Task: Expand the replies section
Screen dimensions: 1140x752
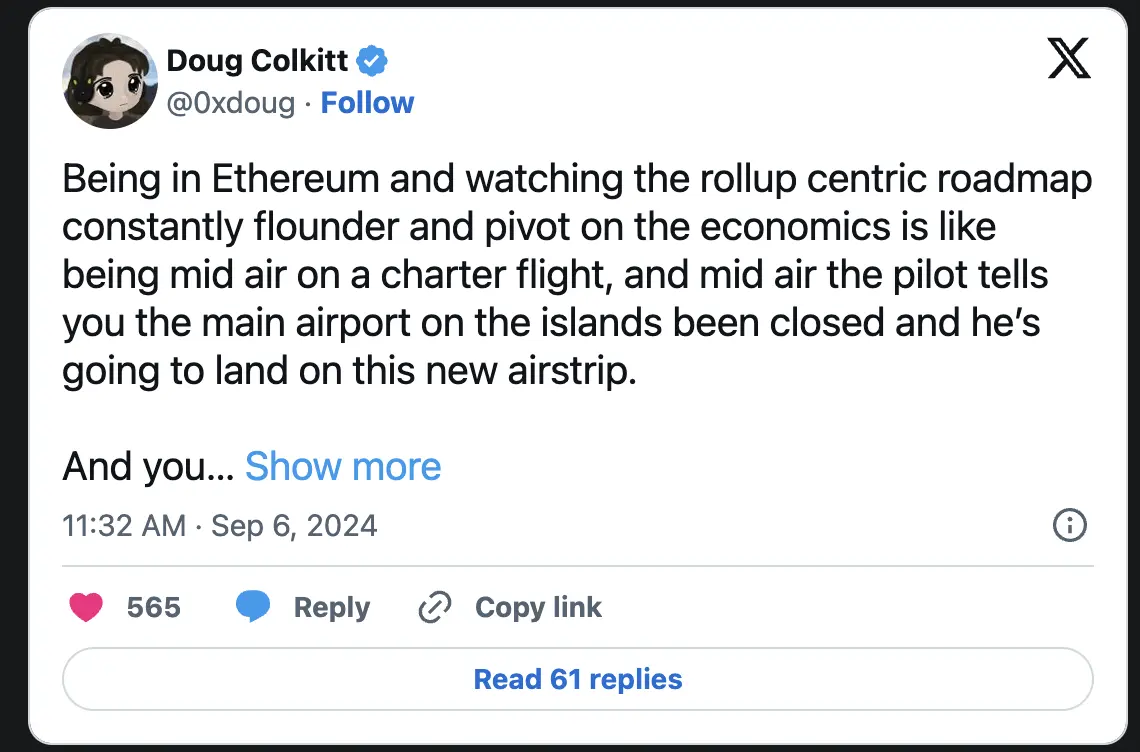Action: pyautogui.click(x=577, y=679)
